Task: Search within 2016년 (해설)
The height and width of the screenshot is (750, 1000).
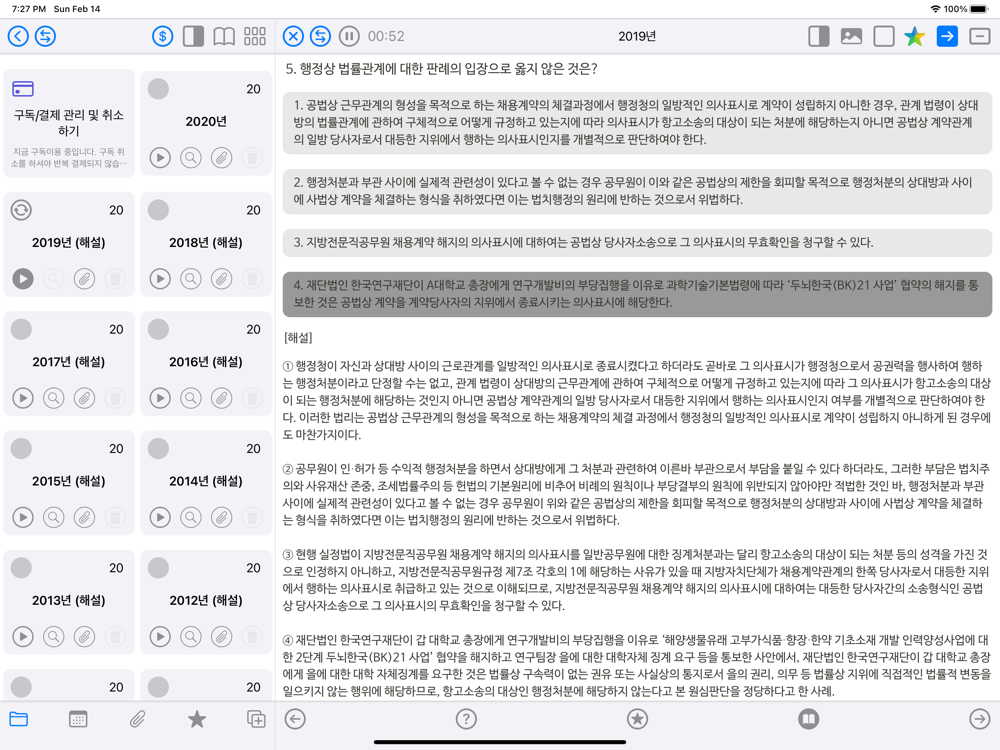Action: (191, 398)
